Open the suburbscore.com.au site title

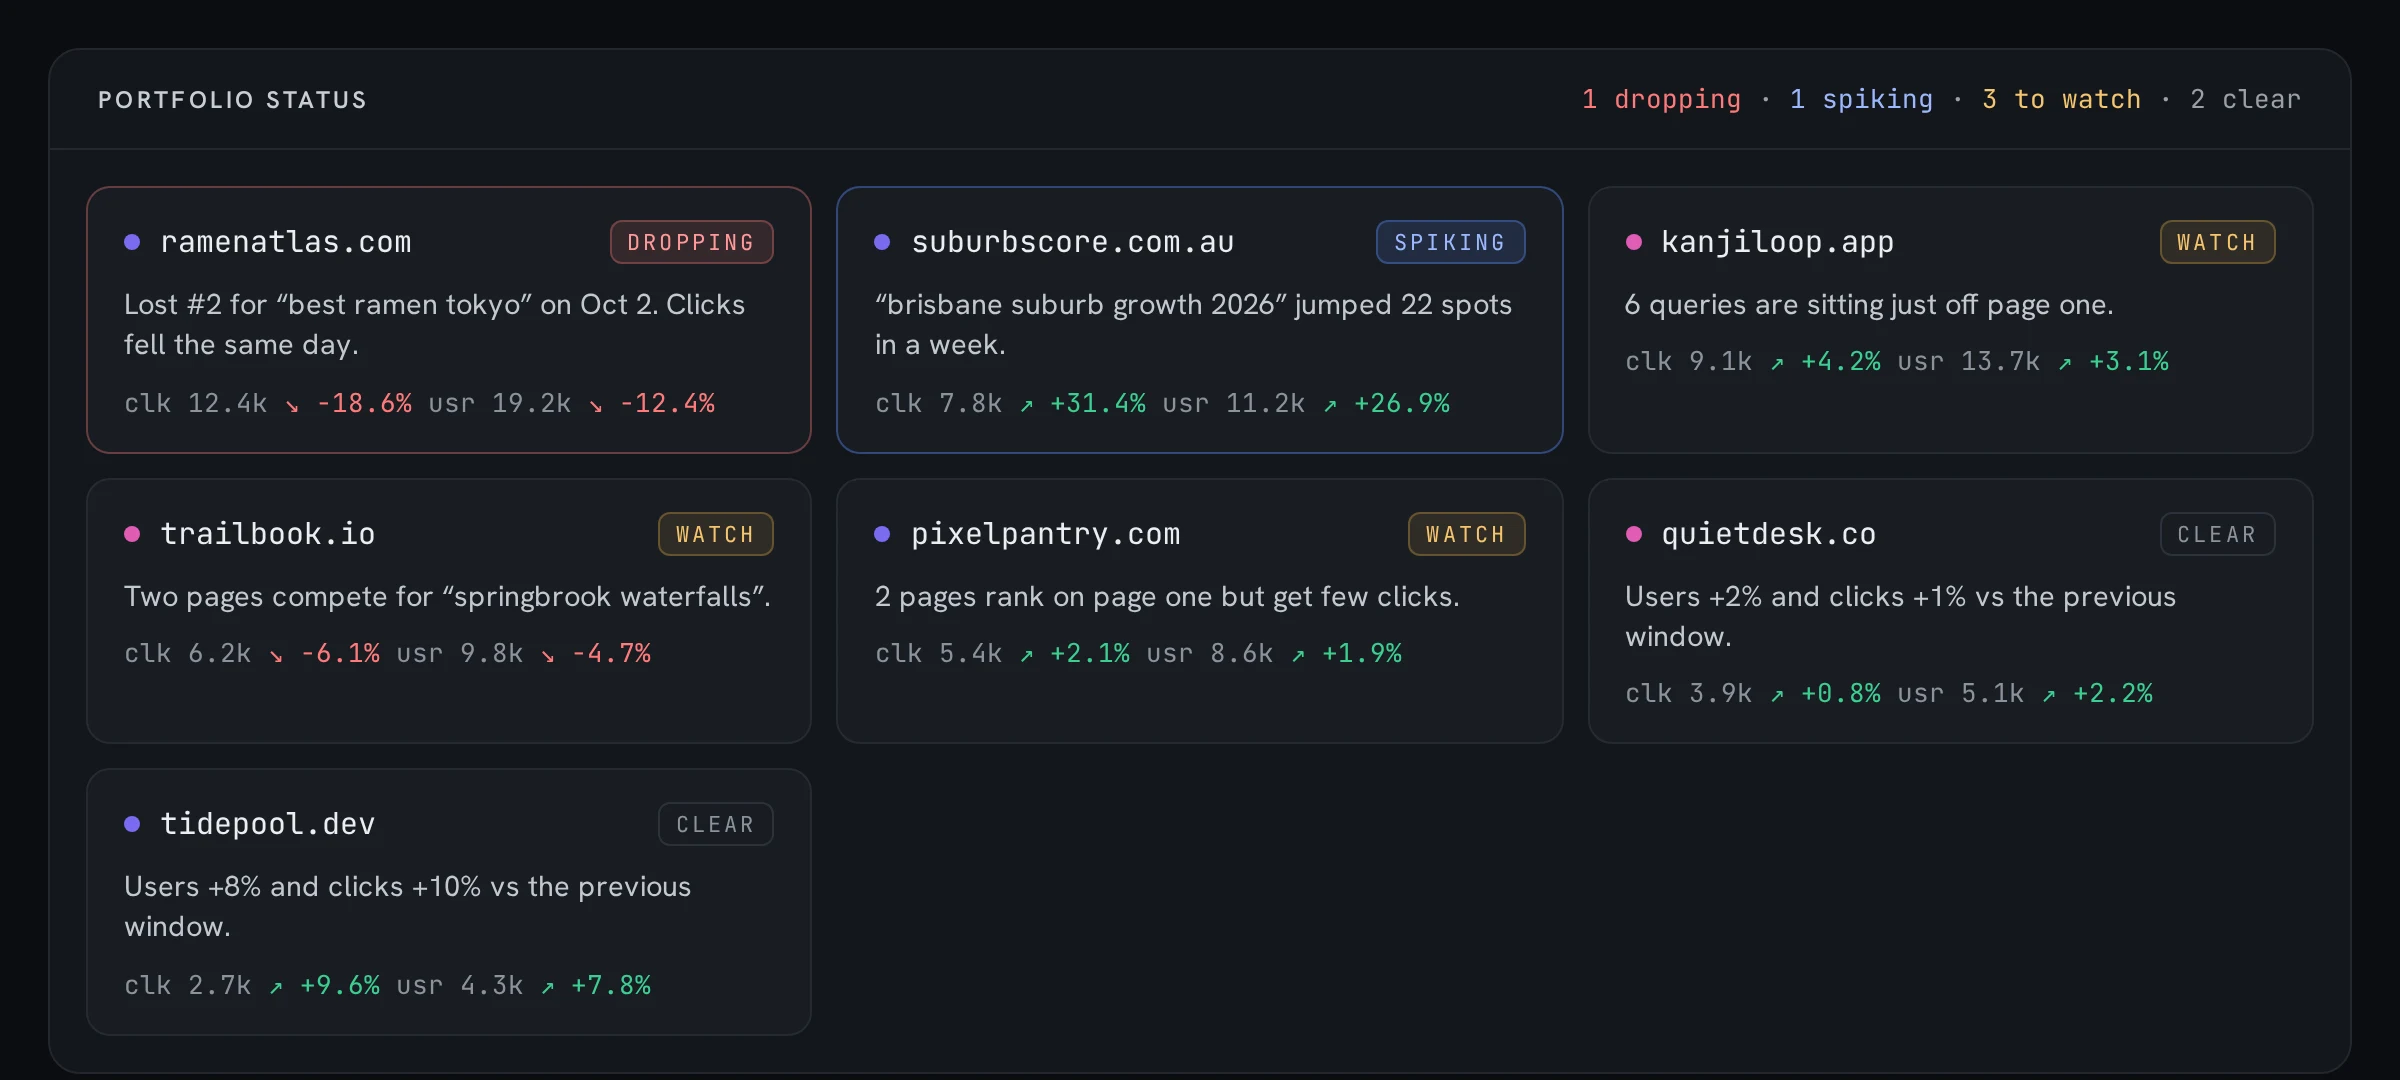point(1072,242)
